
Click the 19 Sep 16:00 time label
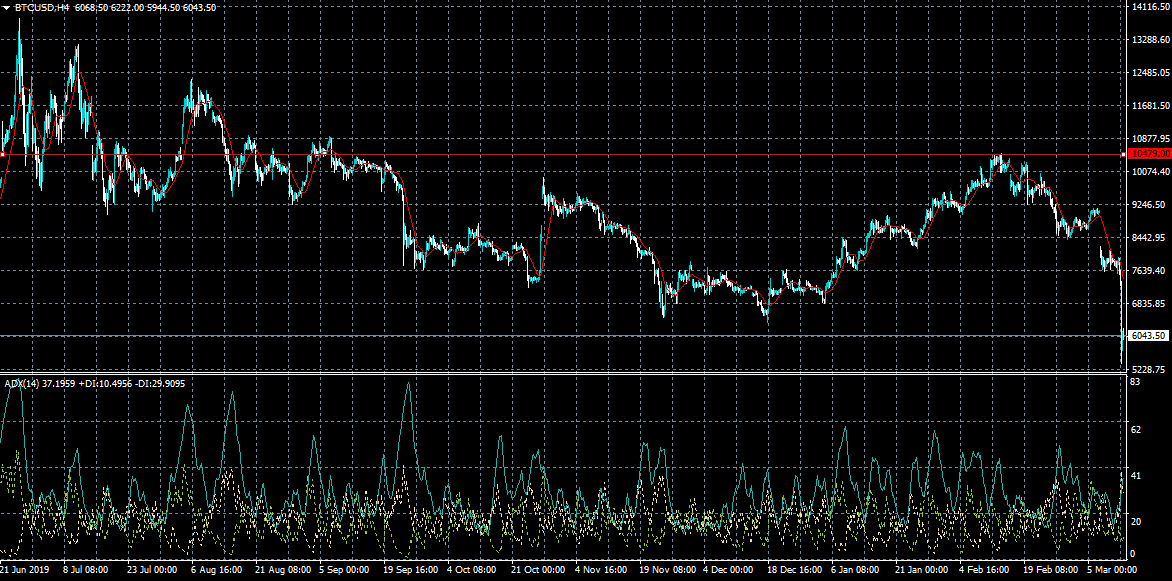409,567
